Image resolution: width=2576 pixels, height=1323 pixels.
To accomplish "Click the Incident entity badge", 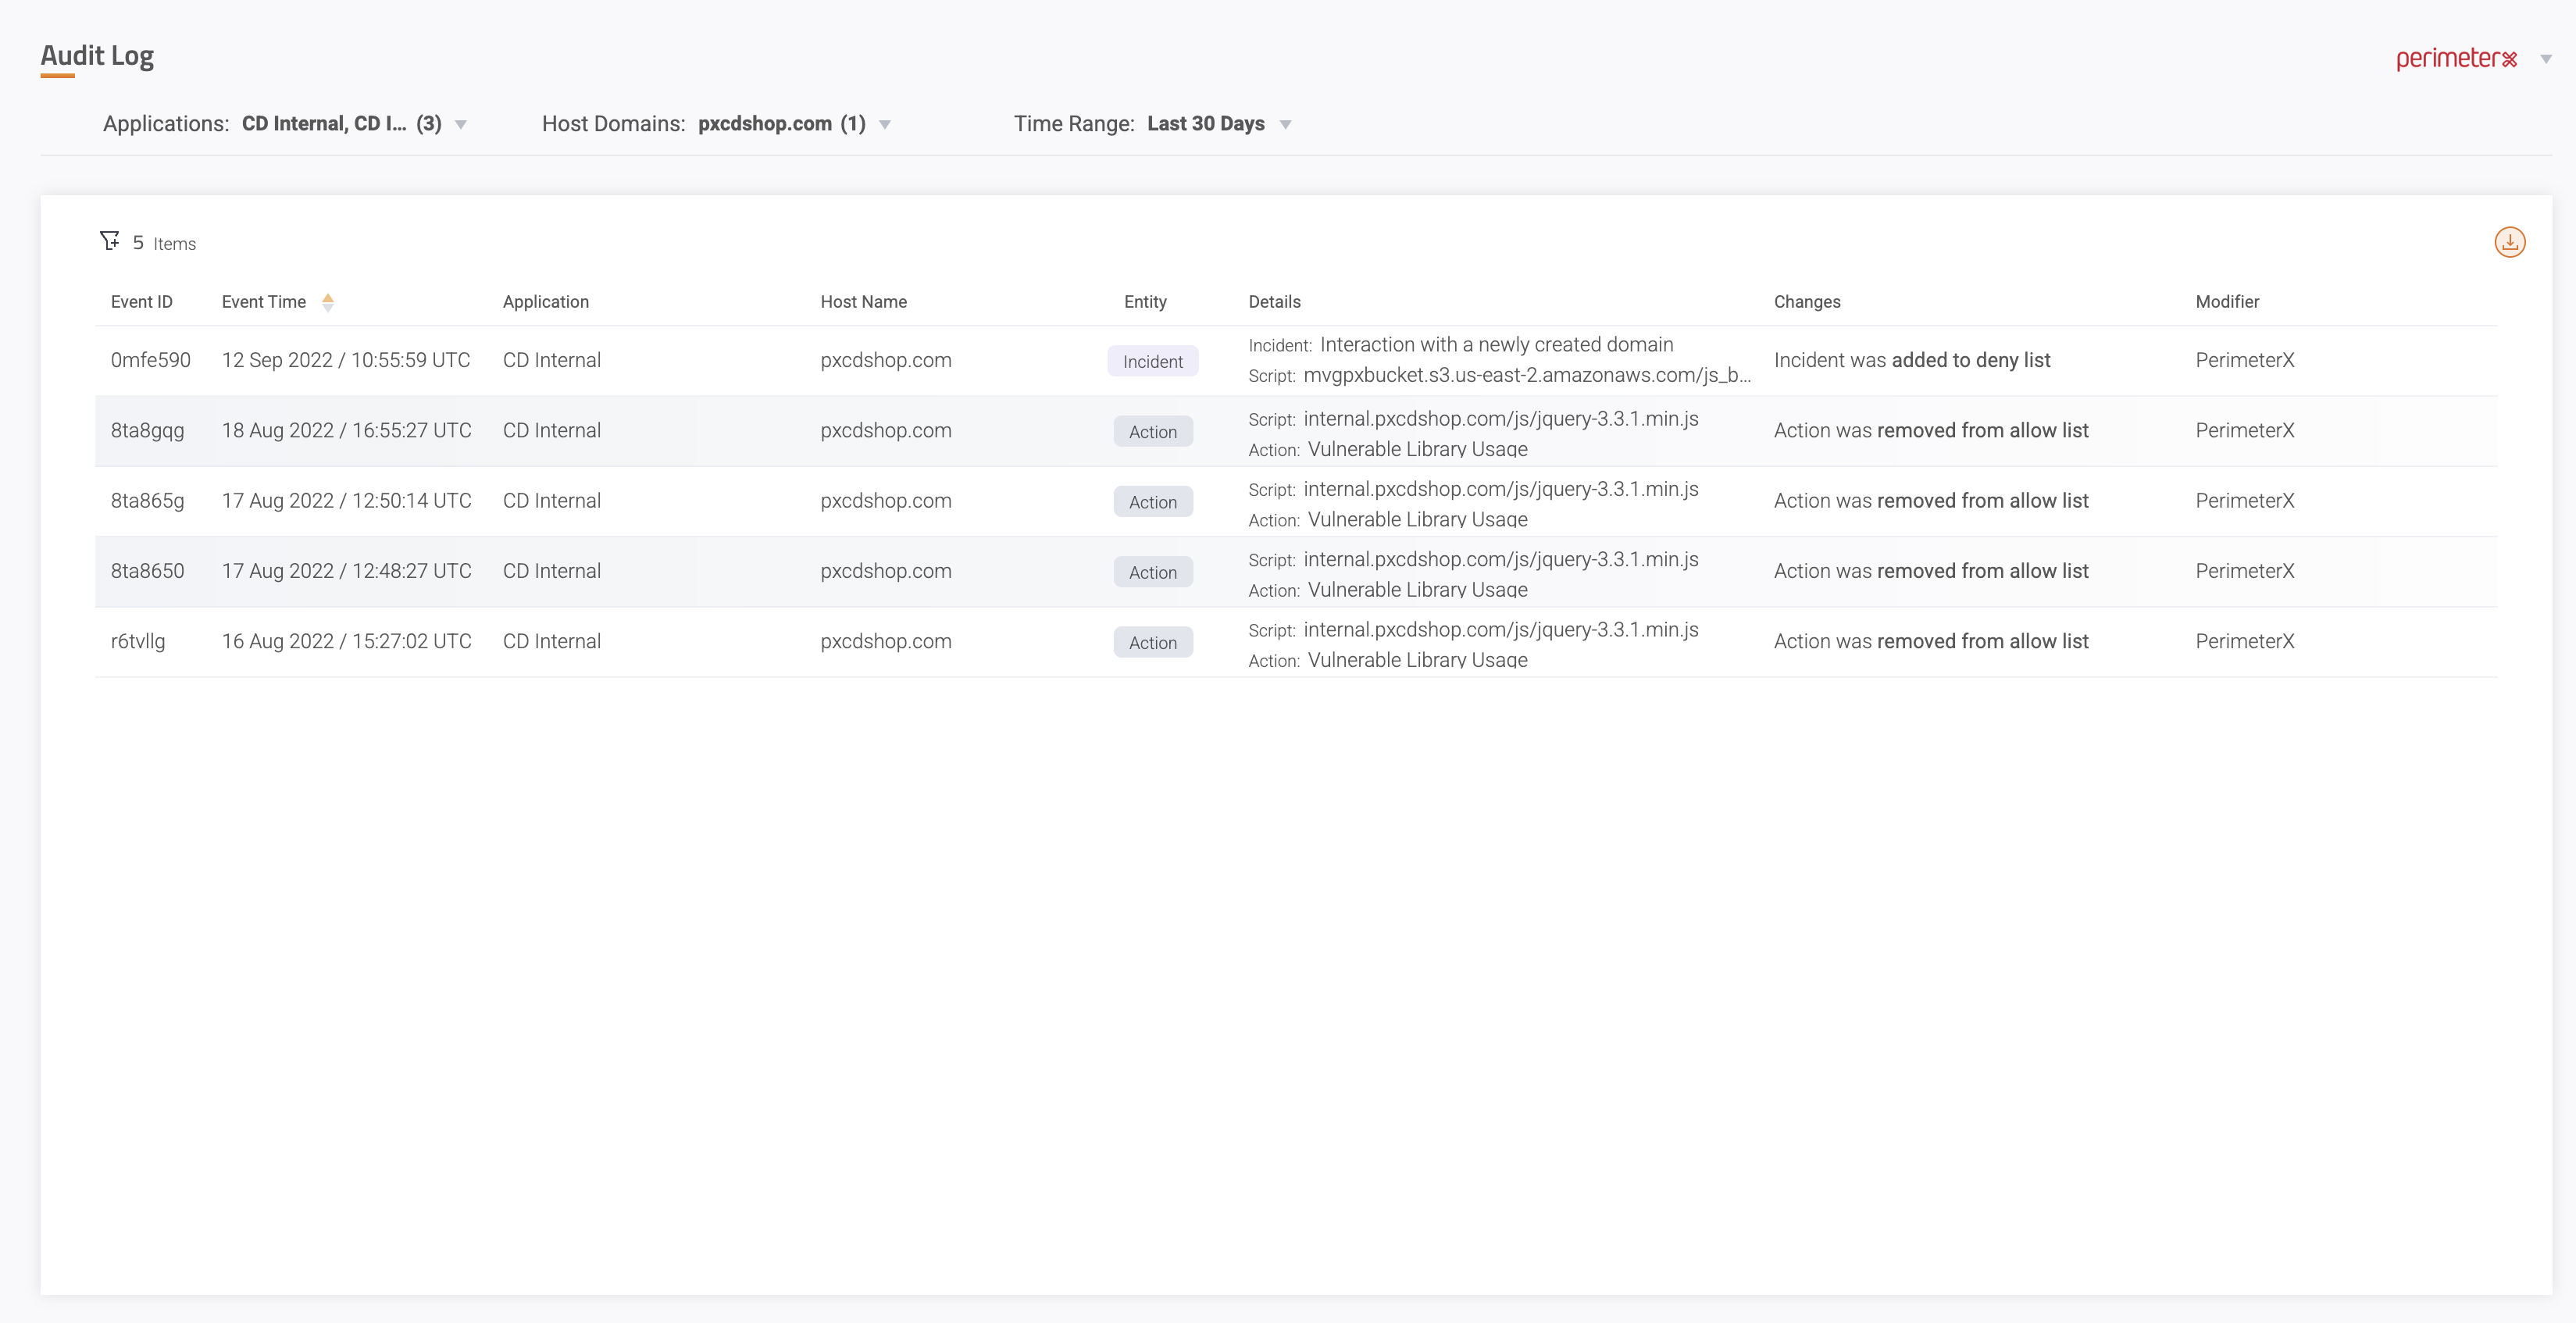I will 1152,361.
